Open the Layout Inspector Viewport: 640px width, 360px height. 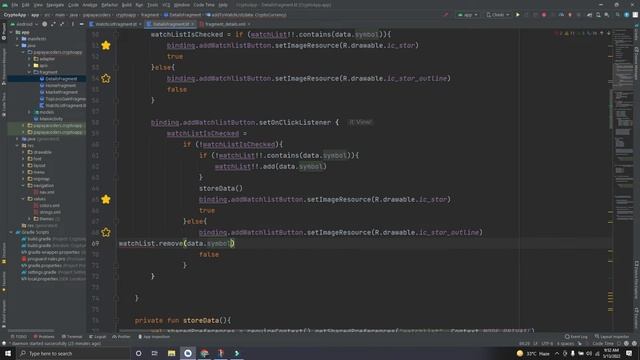point(611,337)
